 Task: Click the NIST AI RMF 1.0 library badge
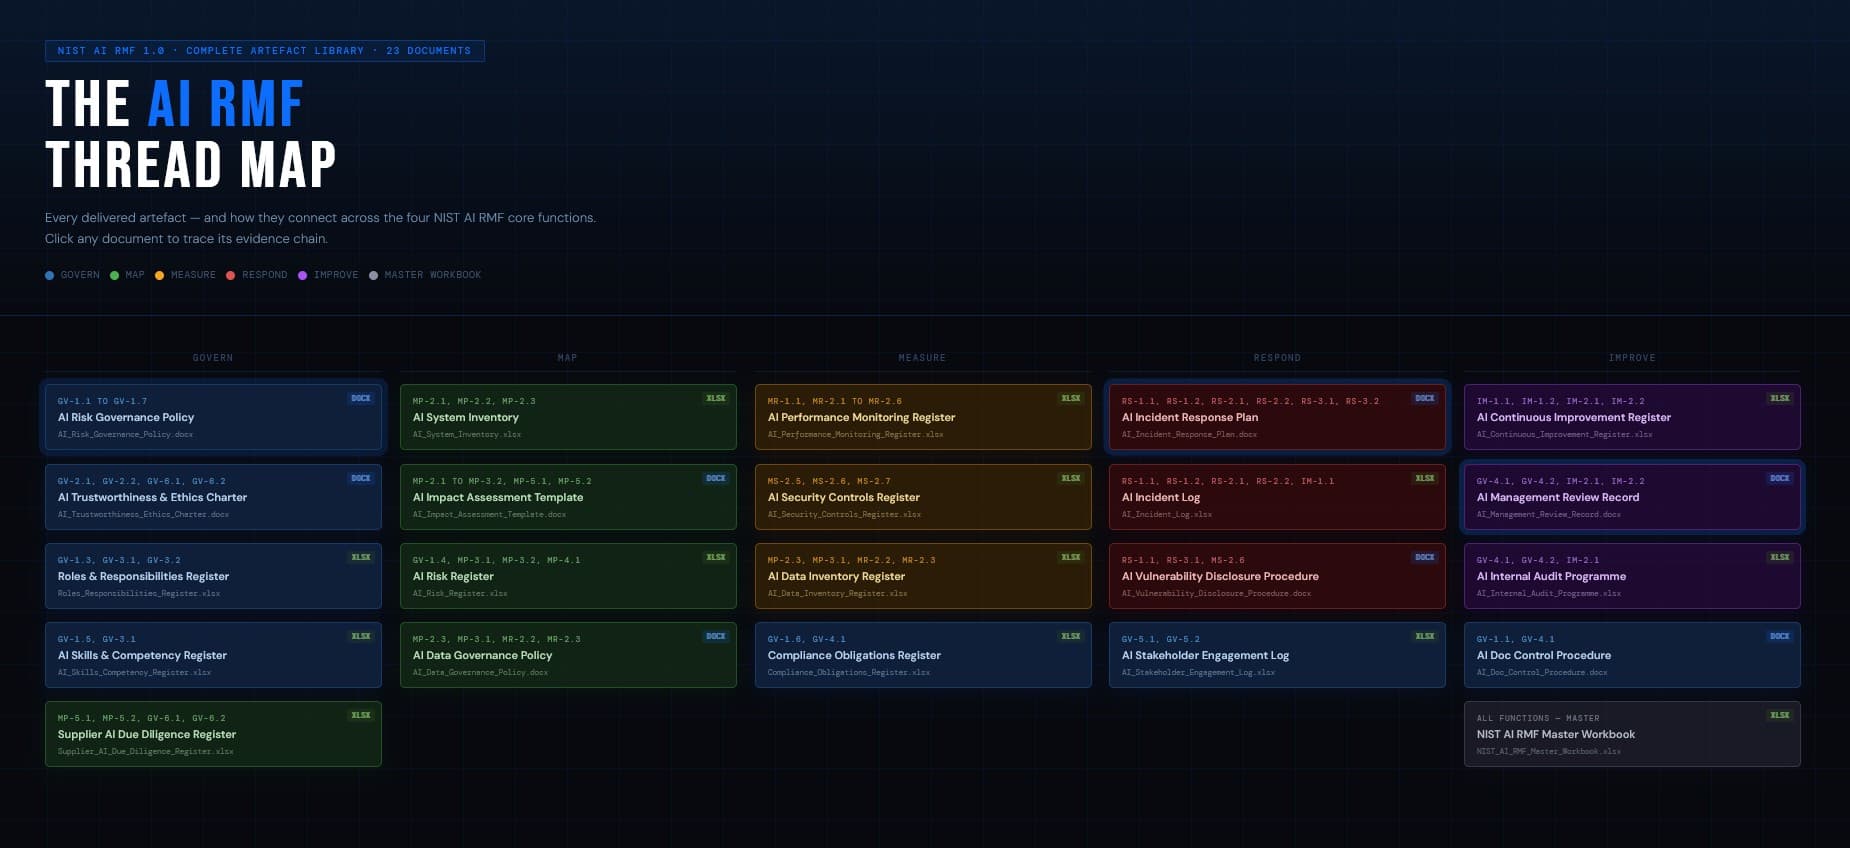tap(265, 51)
